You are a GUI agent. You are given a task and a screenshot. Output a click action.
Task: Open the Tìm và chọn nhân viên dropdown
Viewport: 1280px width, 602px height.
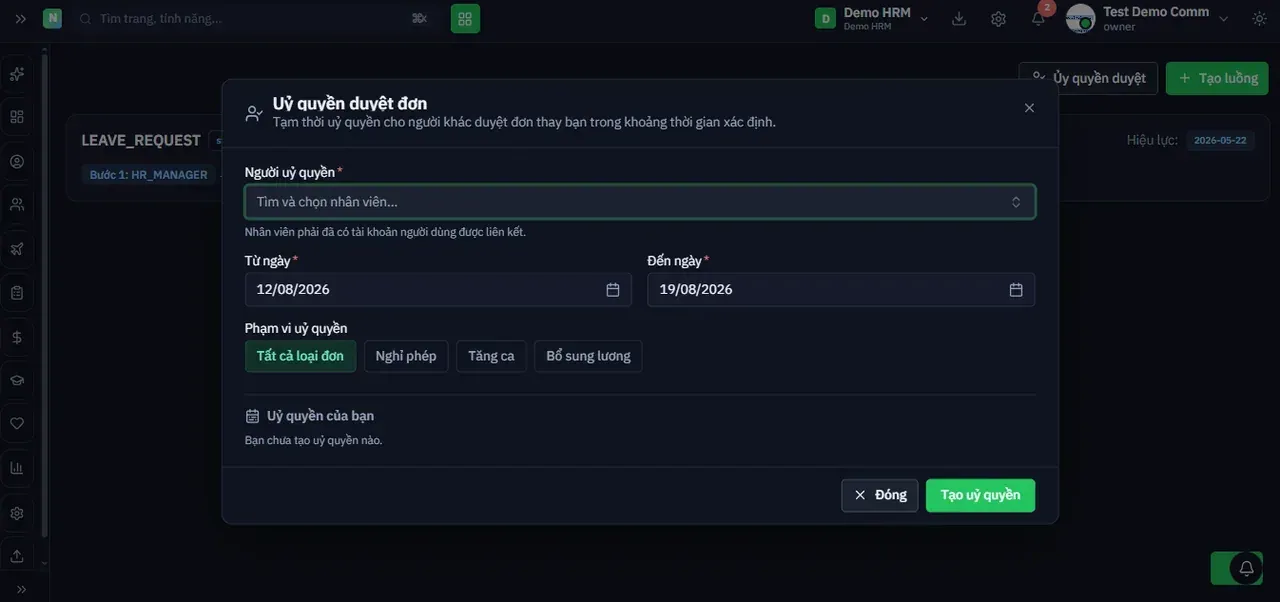pyautogui.click(x=640, y=202)
